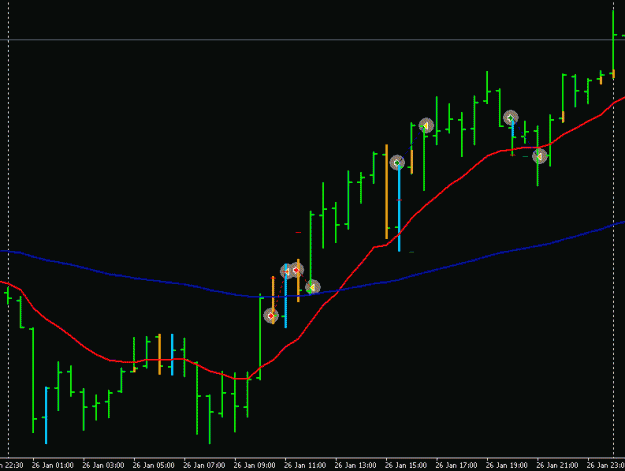Click the tall cyan bar near 15:00
625x471 pixels.
(399, 209)
